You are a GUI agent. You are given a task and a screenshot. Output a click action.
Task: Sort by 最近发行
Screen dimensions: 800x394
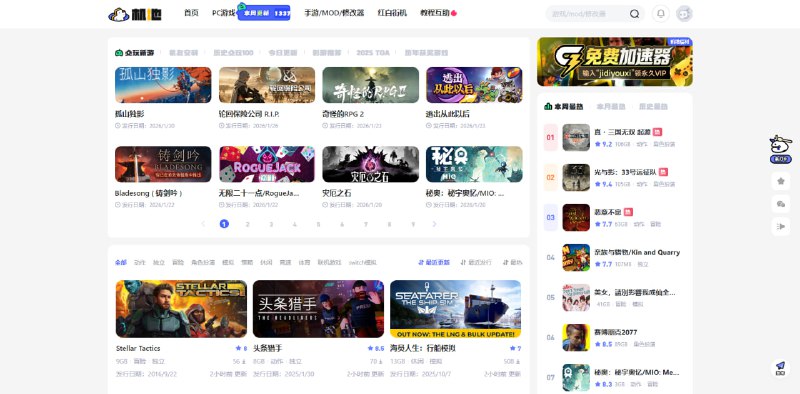(476, 262)
